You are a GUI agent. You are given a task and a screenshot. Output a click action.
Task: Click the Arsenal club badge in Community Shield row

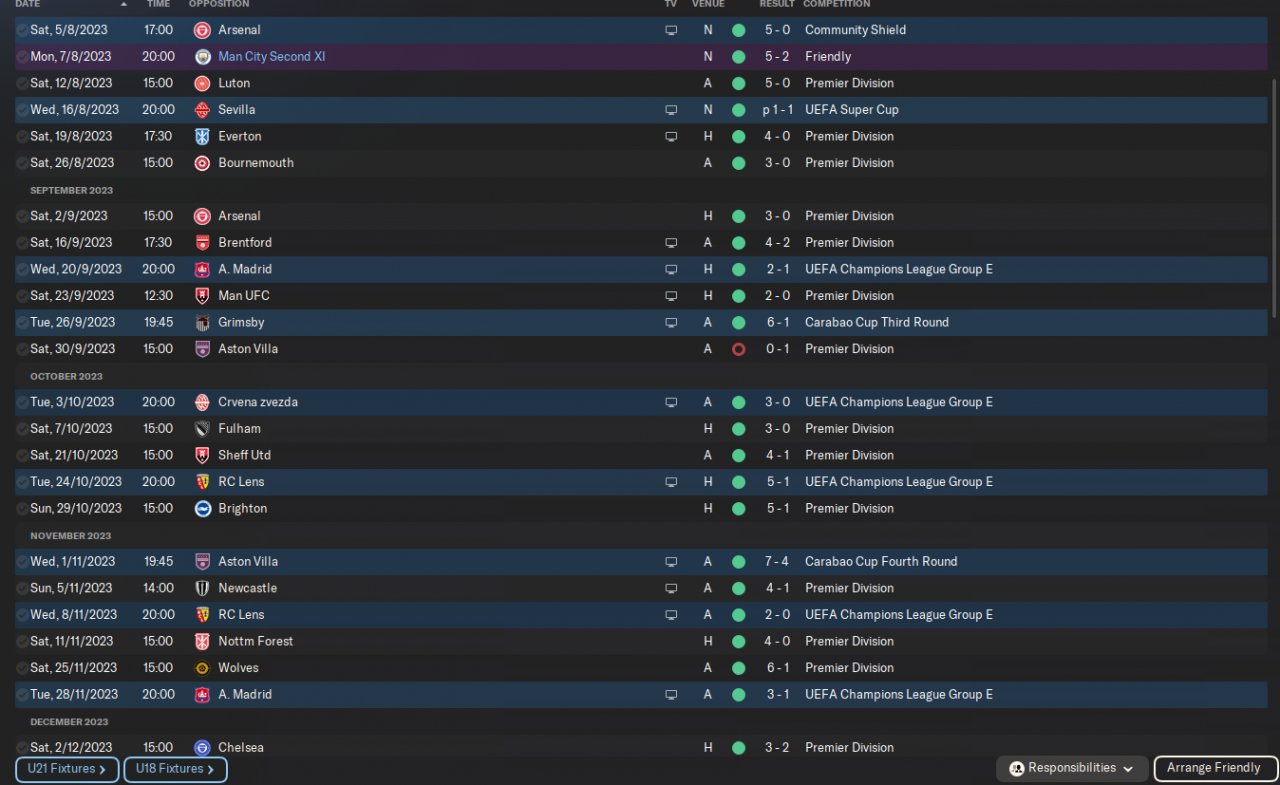(202, 30)
